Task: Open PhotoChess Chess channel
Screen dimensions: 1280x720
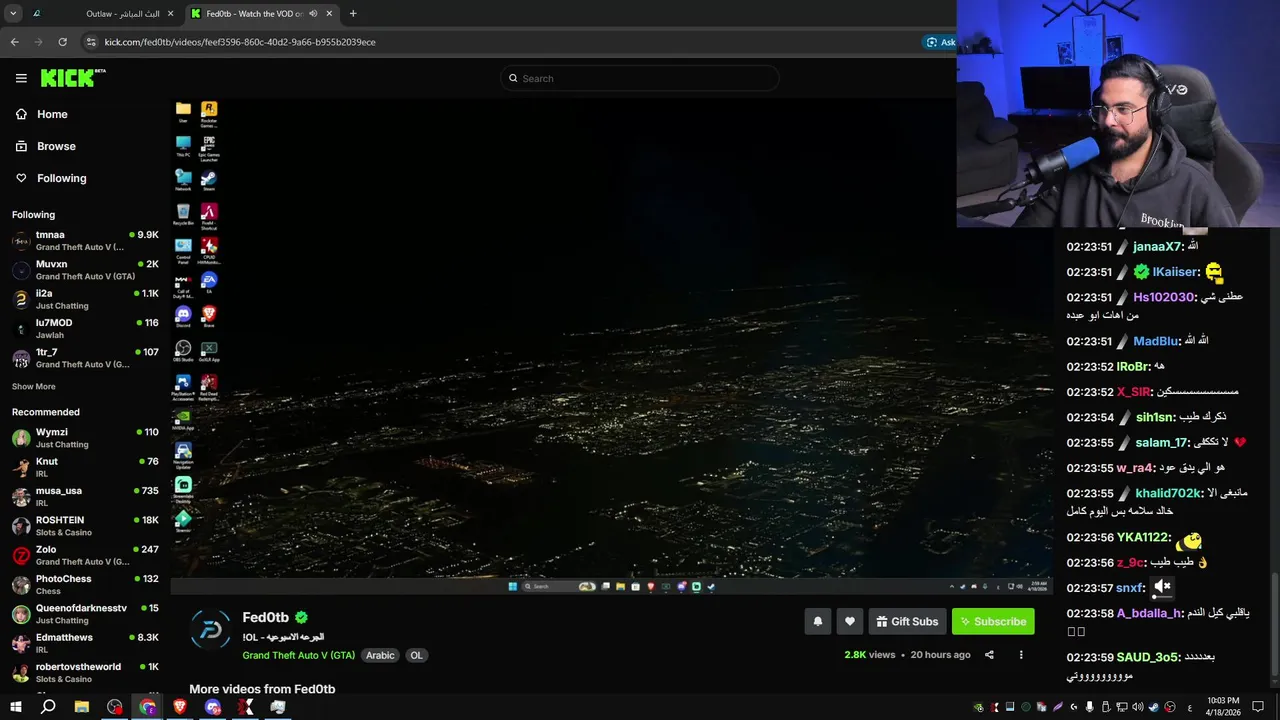Action: [x=85, y=585]
